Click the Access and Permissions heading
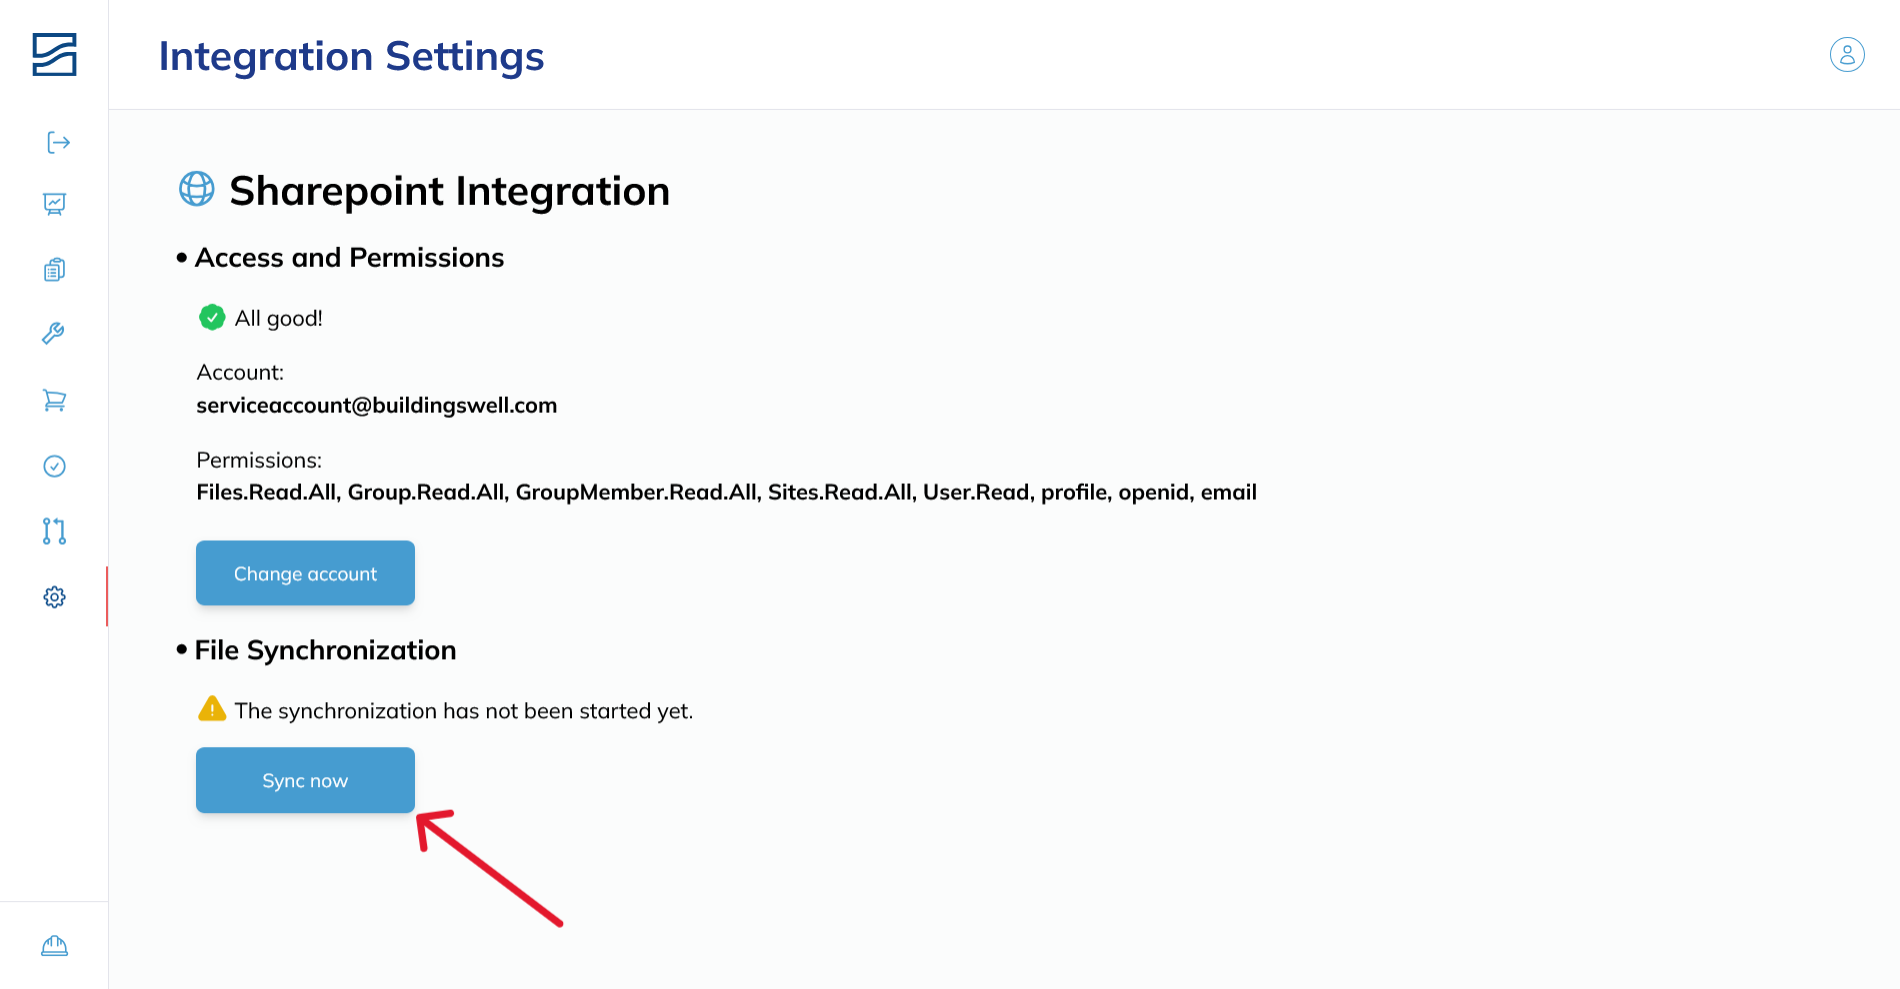The image size is (1900, 989). point(349,257)
